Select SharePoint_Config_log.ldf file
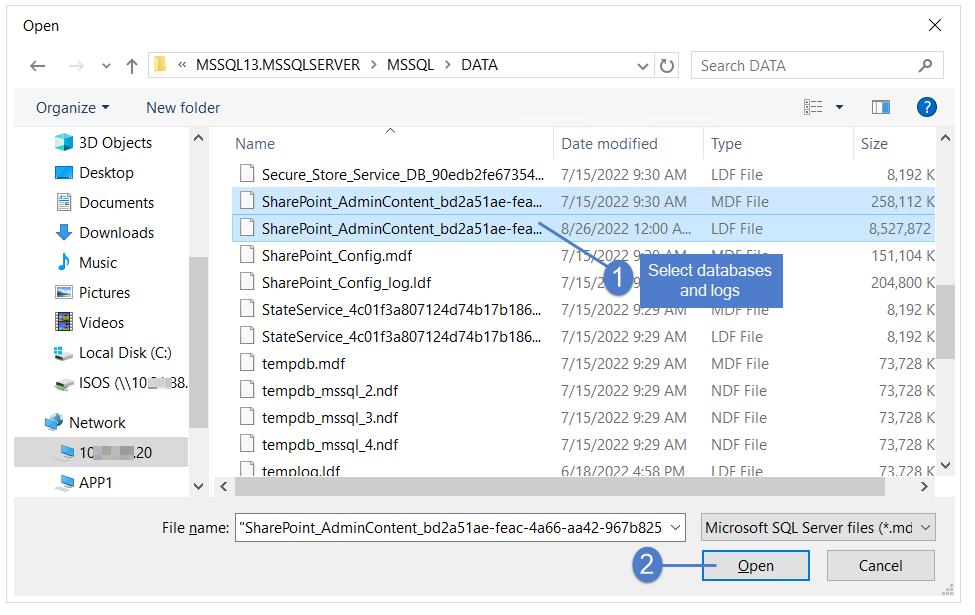 (584, 282)
